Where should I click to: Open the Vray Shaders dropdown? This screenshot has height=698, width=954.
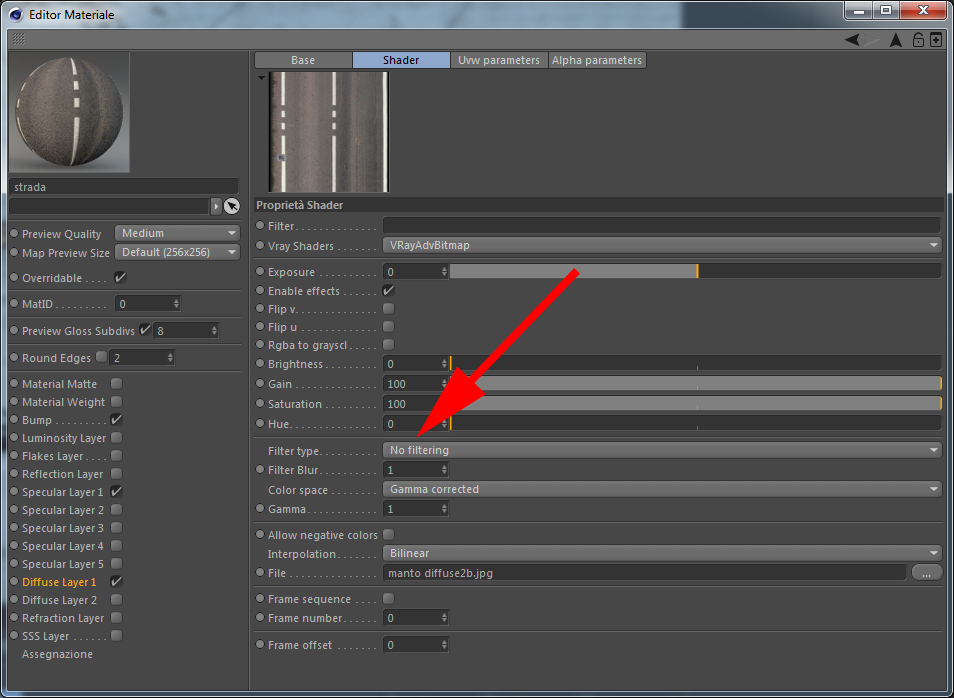coord(662,245)
